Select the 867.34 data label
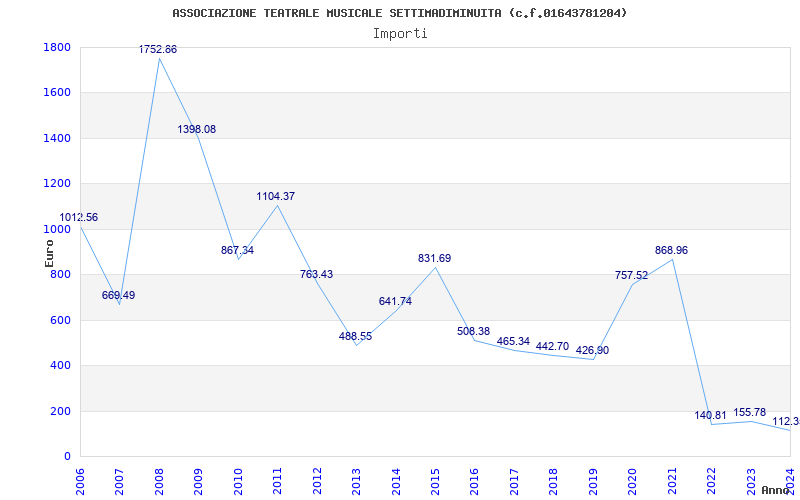The image size is (800, 500). pyautogui.click(x=237, y=251)
